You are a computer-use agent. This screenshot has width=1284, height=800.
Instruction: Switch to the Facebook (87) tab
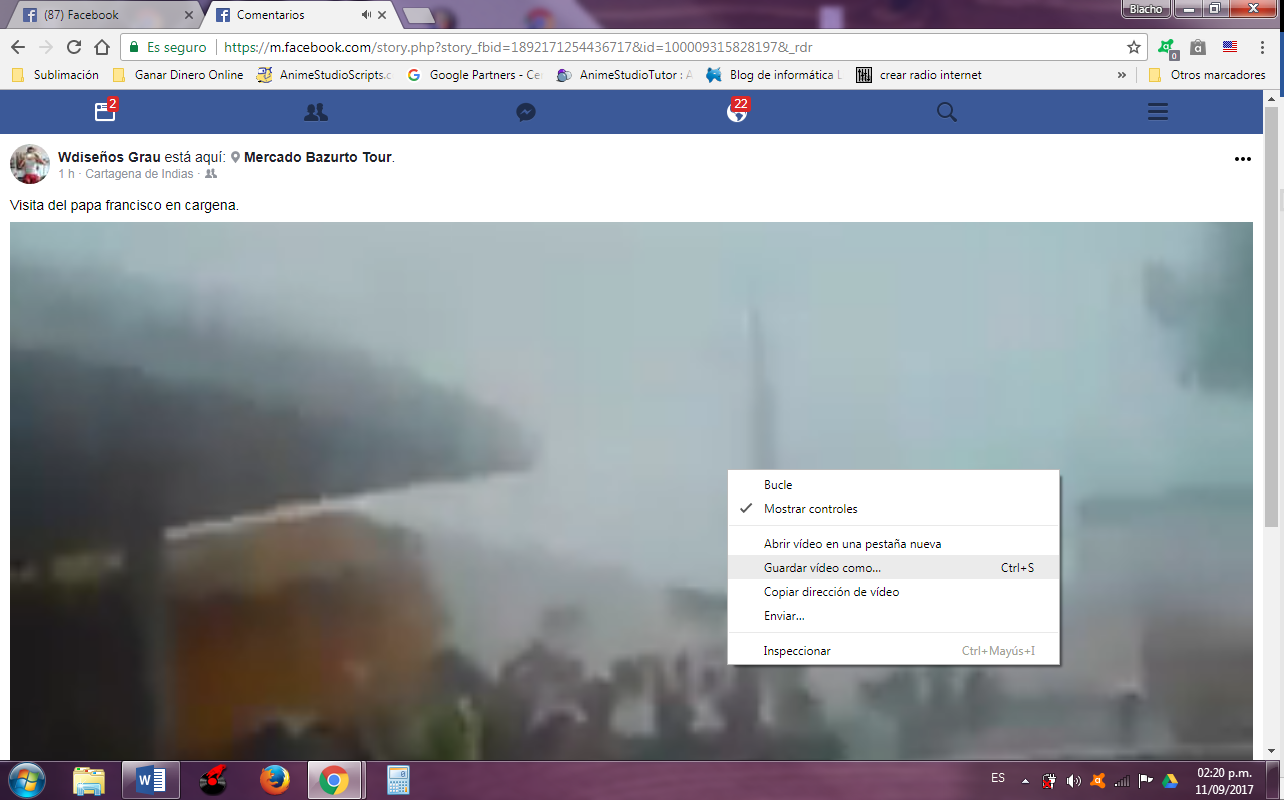click(100, 15)
